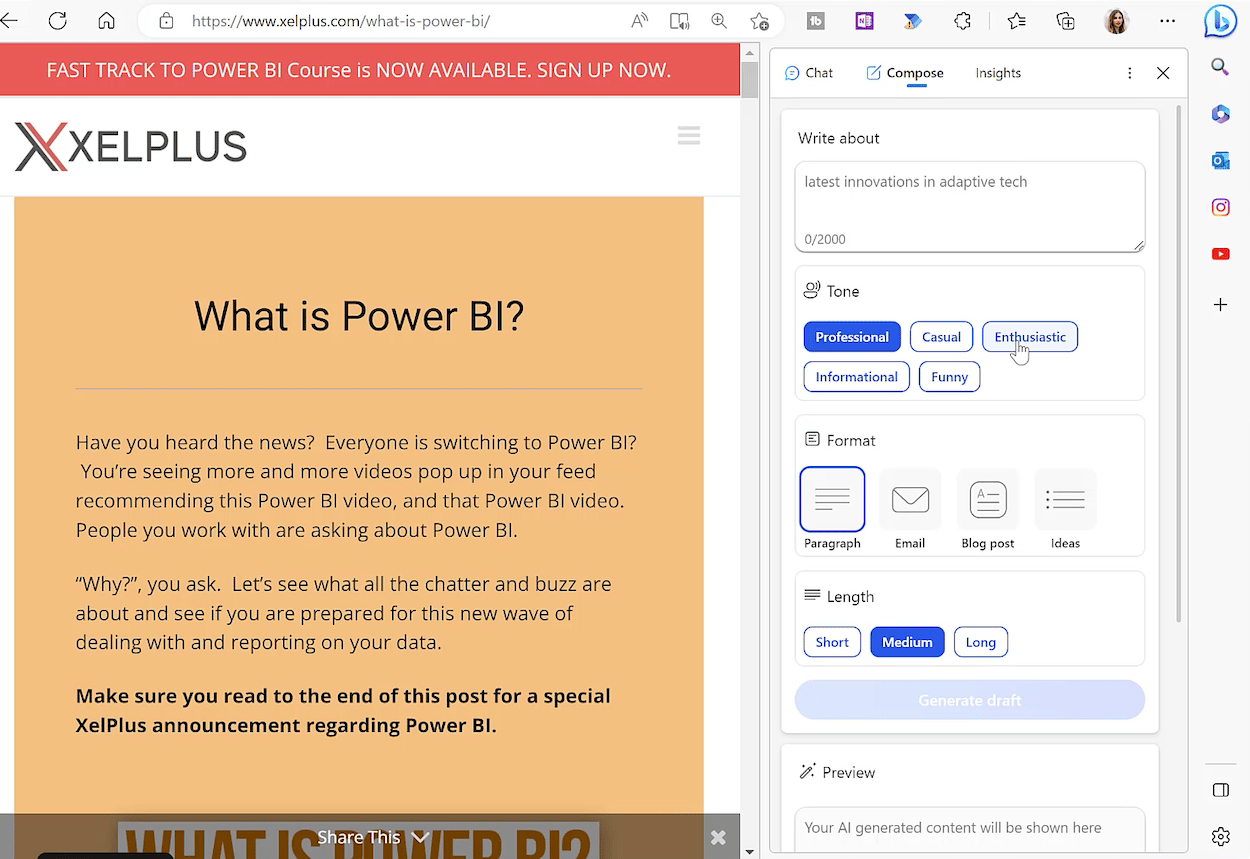The image size is (1250, 859).
Task: Open the Favorites list
Action: pos(1016,21)
